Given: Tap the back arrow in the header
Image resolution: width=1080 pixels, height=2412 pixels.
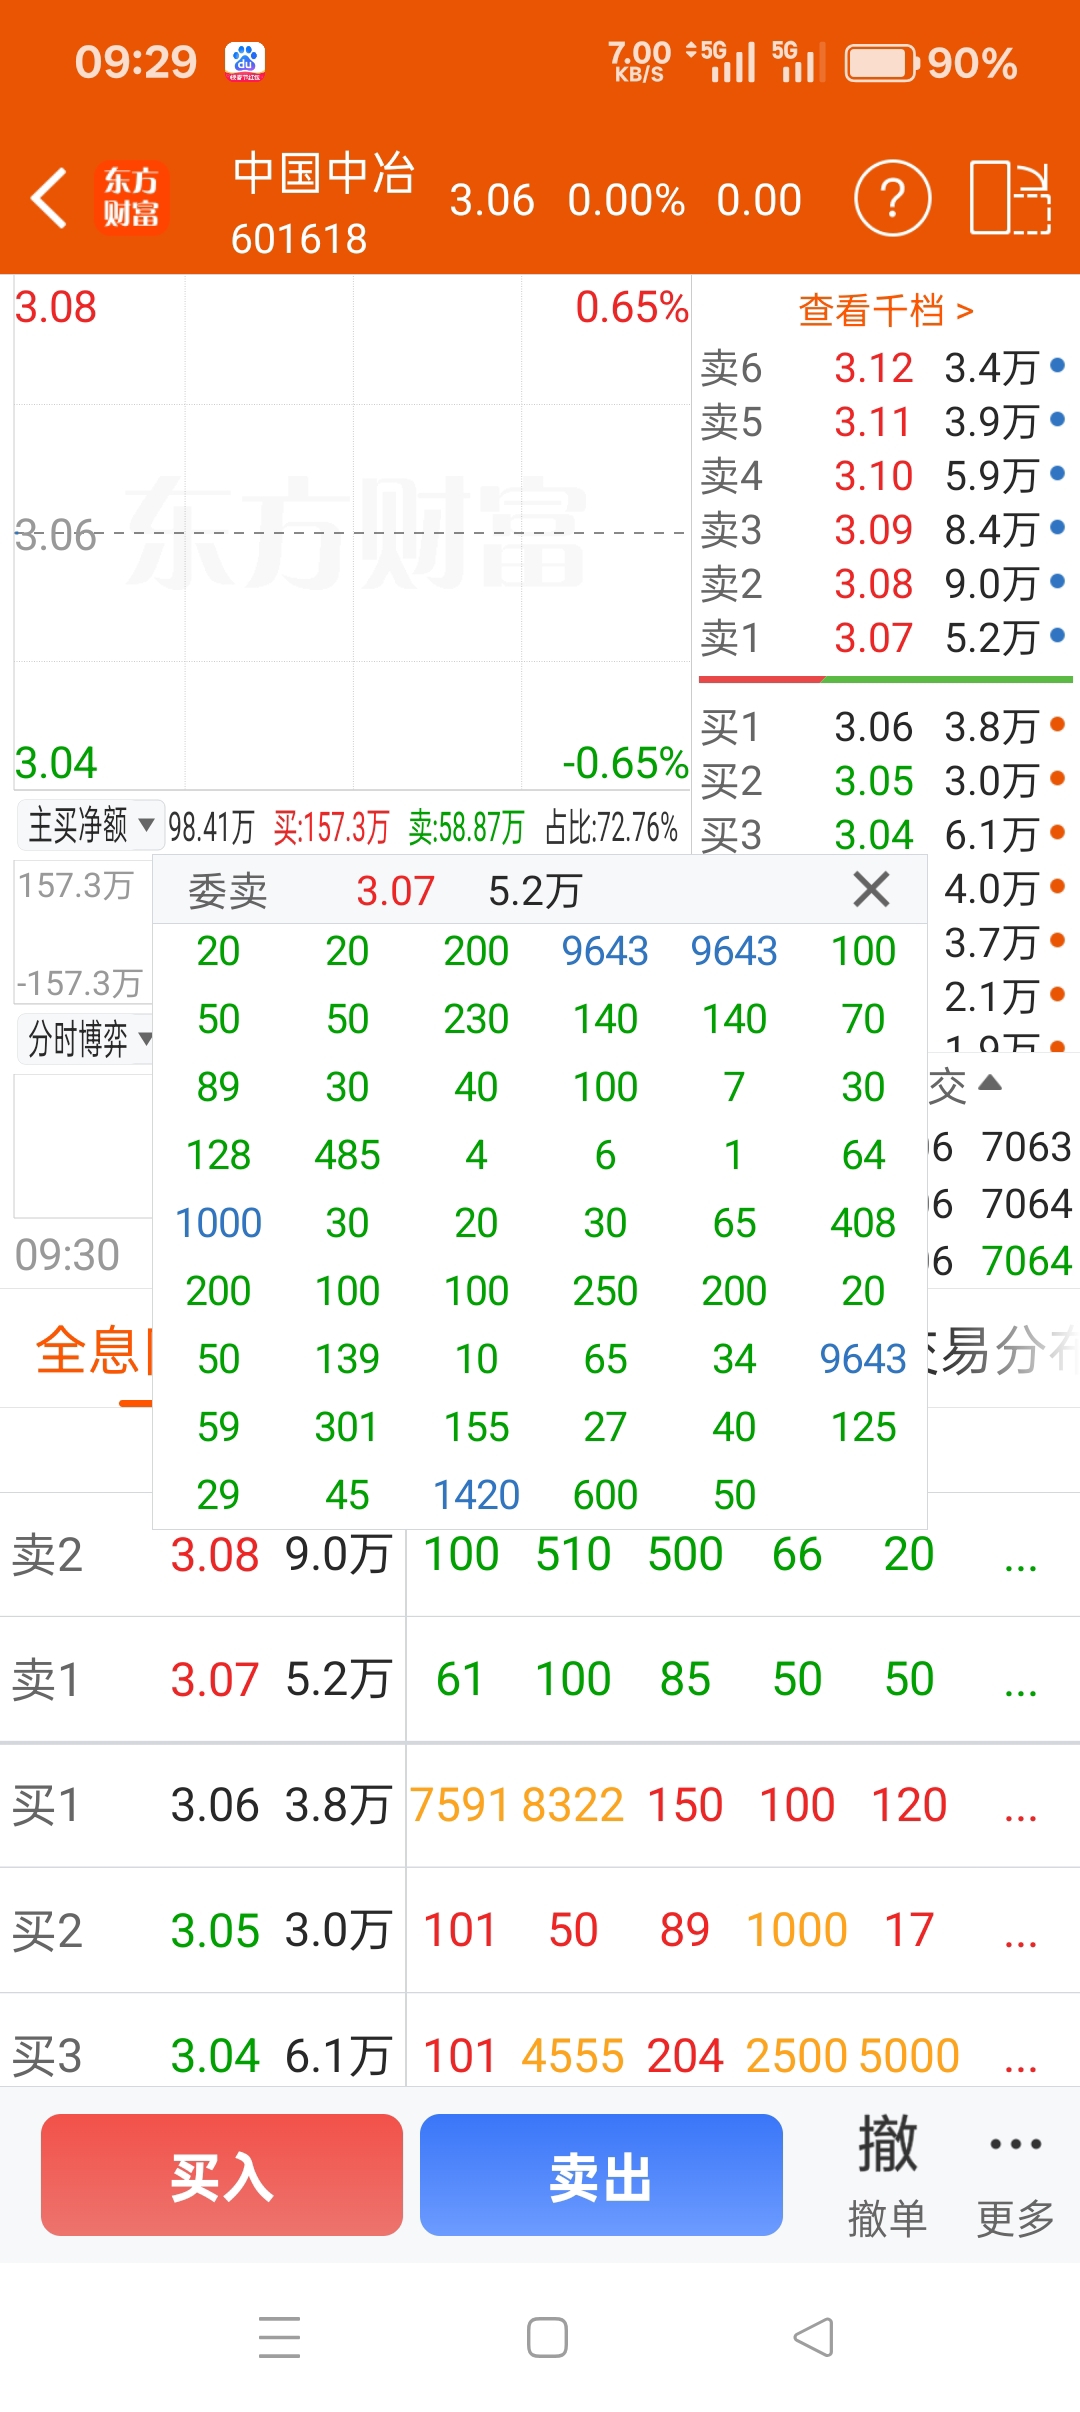Looking at the screenshot, I should (48, 198).
